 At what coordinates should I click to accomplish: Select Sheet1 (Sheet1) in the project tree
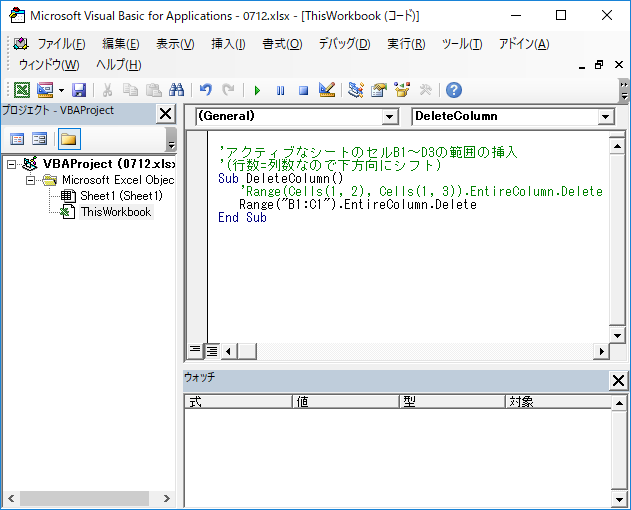pos(121,196)
